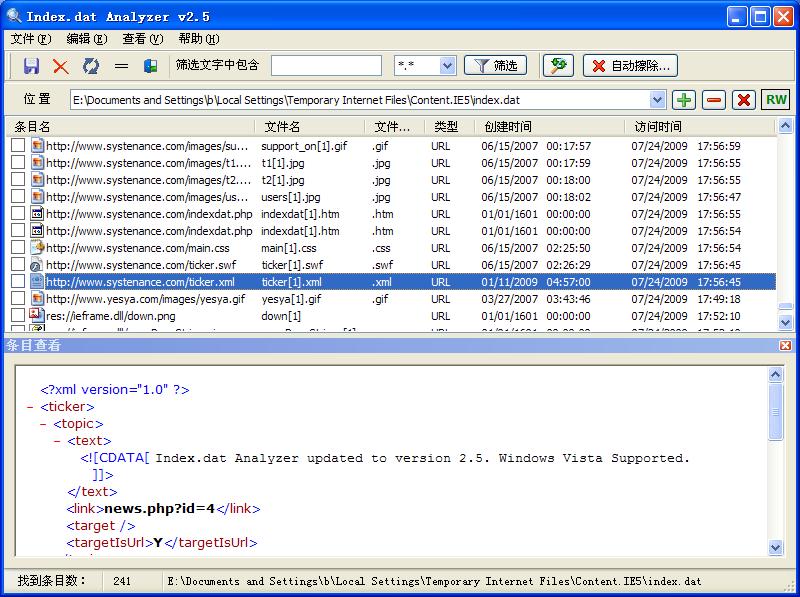The width and height of the screenshot is (800, 597).
Task: Open the *.* file type filter dropdown
Action: pyautogui.click(x=447, y=66)
